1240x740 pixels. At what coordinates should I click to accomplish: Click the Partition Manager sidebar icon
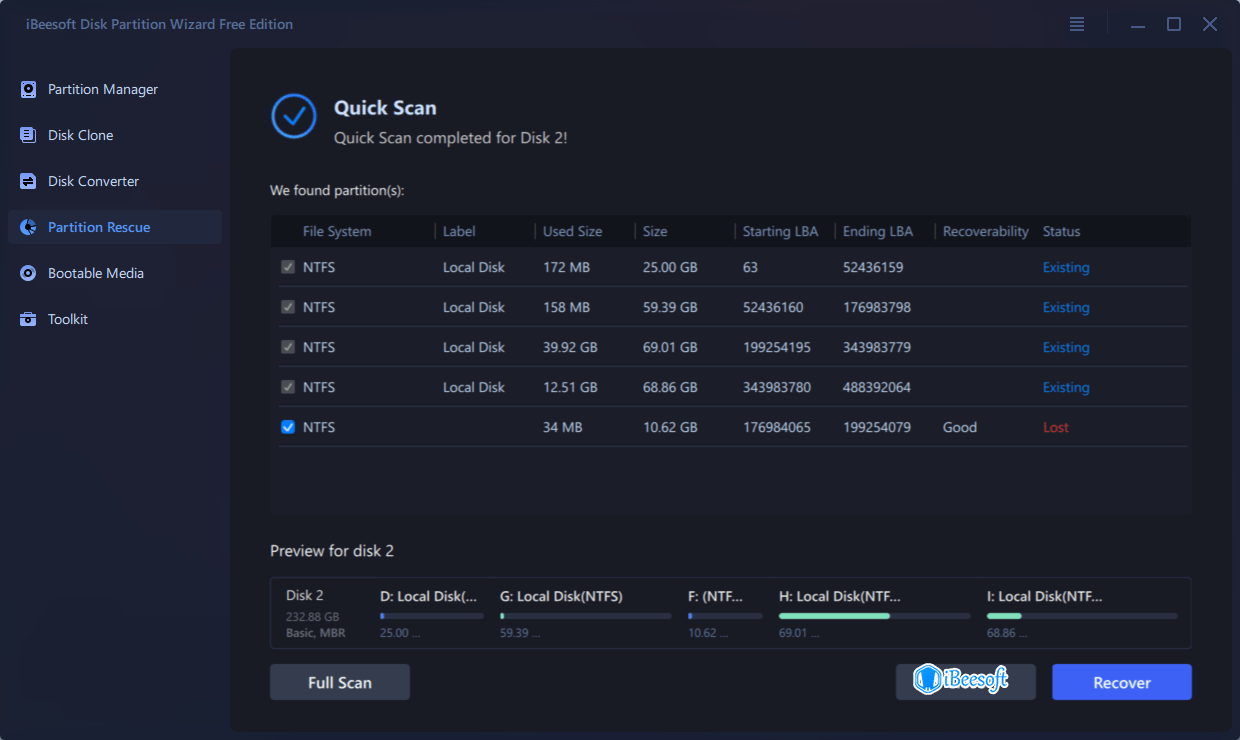pos(28,90)
